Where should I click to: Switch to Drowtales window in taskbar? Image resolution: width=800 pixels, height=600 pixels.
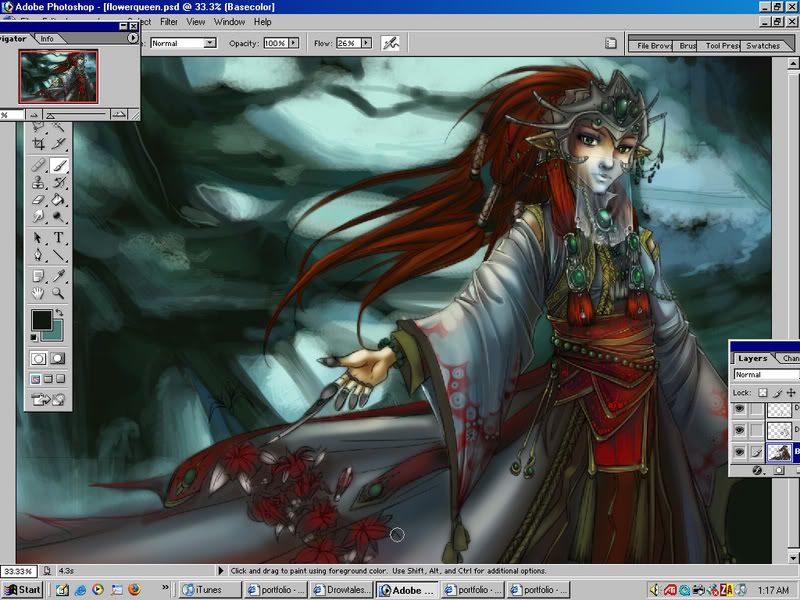click(x=342, y=590)
